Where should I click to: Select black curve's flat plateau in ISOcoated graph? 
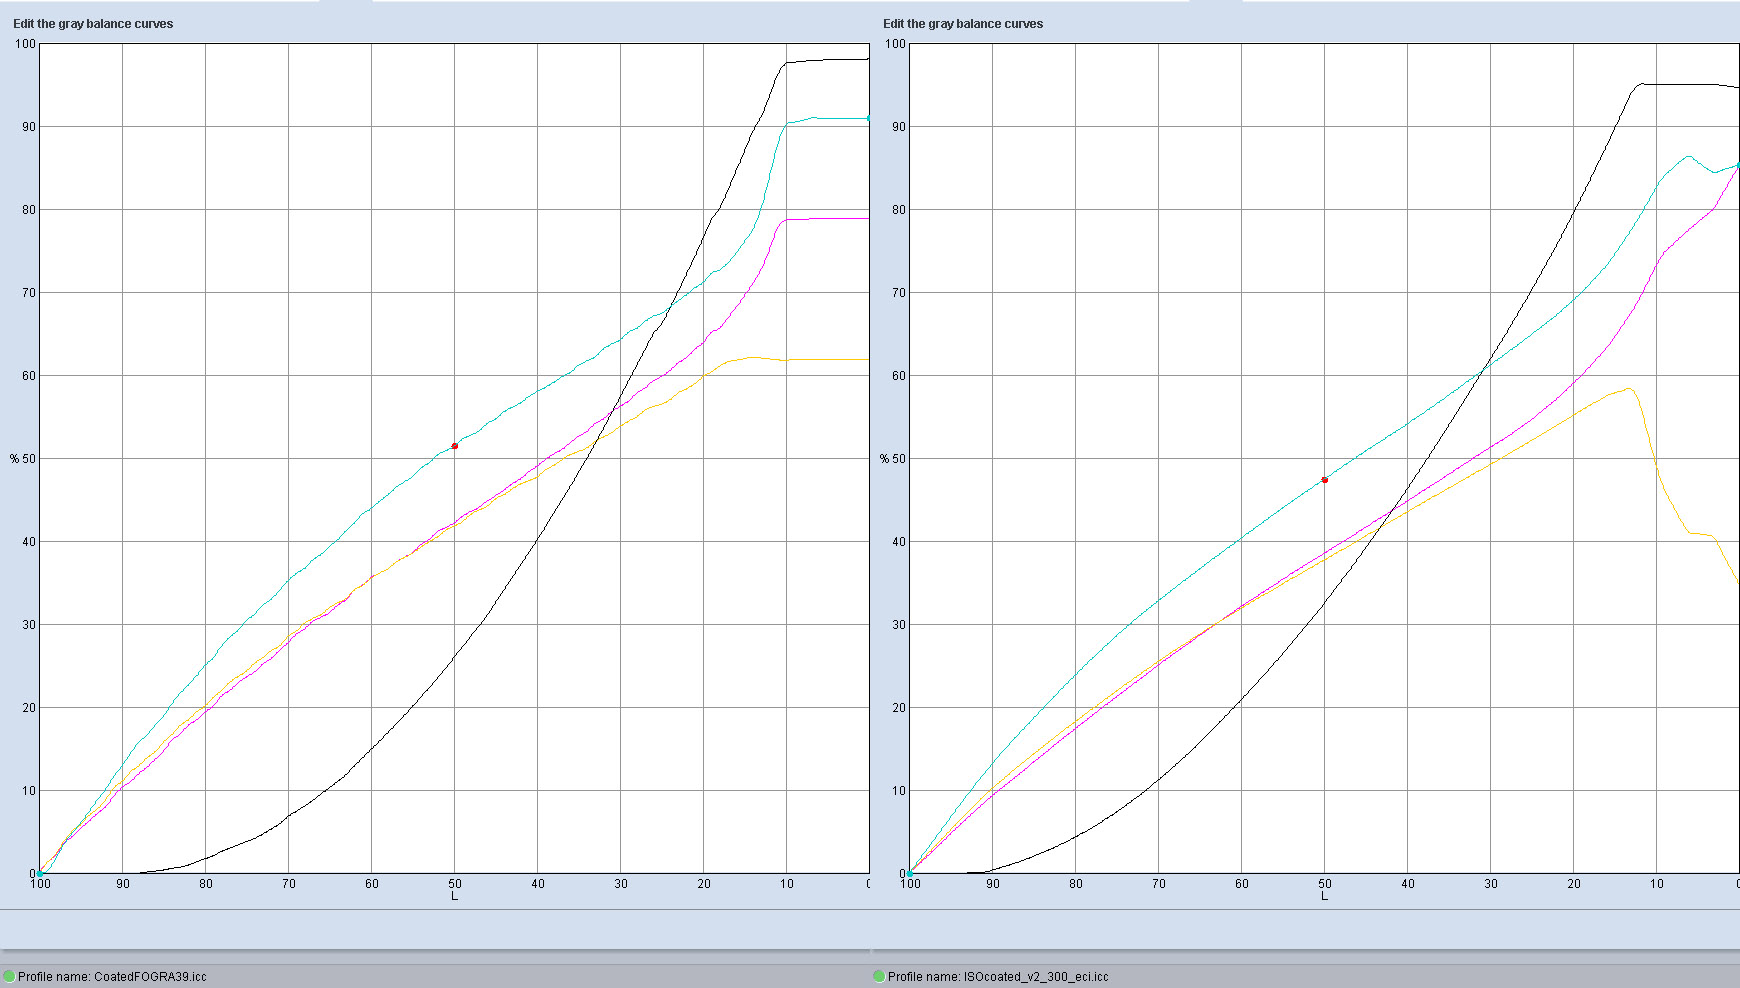point(1680,84)
